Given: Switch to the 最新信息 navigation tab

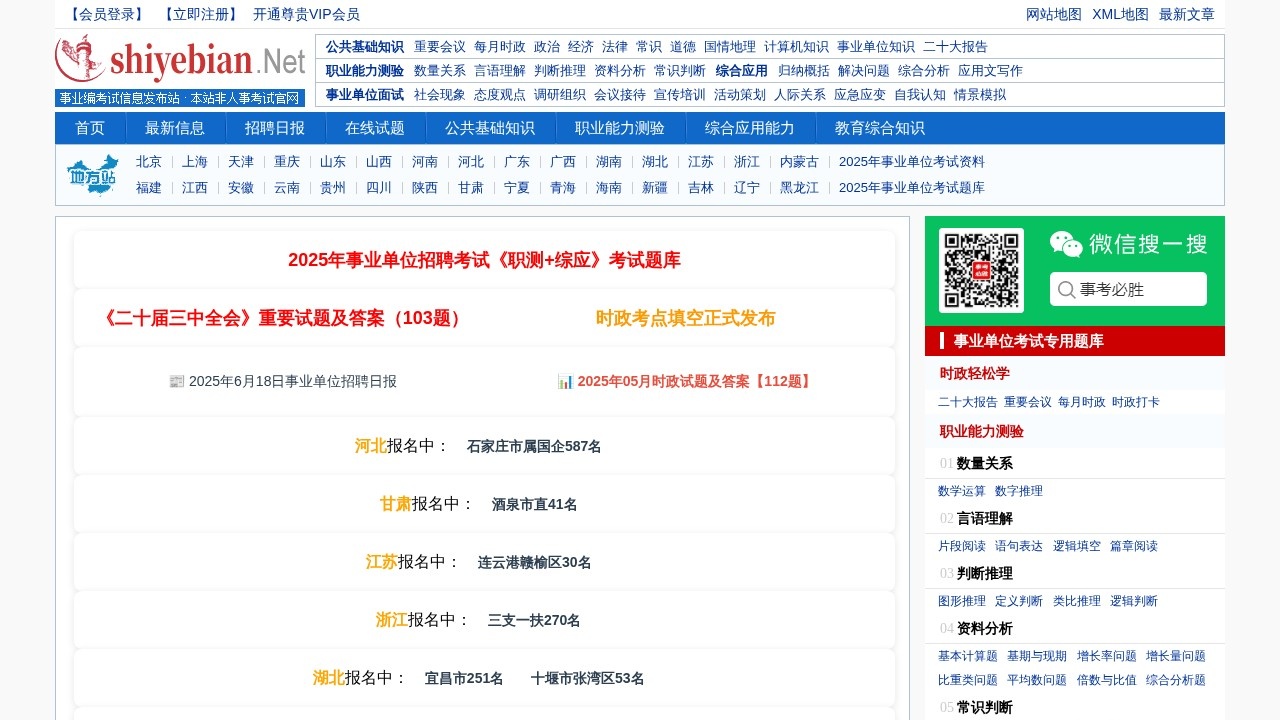Looking at the screenshot, I should [x=176, y=127].
